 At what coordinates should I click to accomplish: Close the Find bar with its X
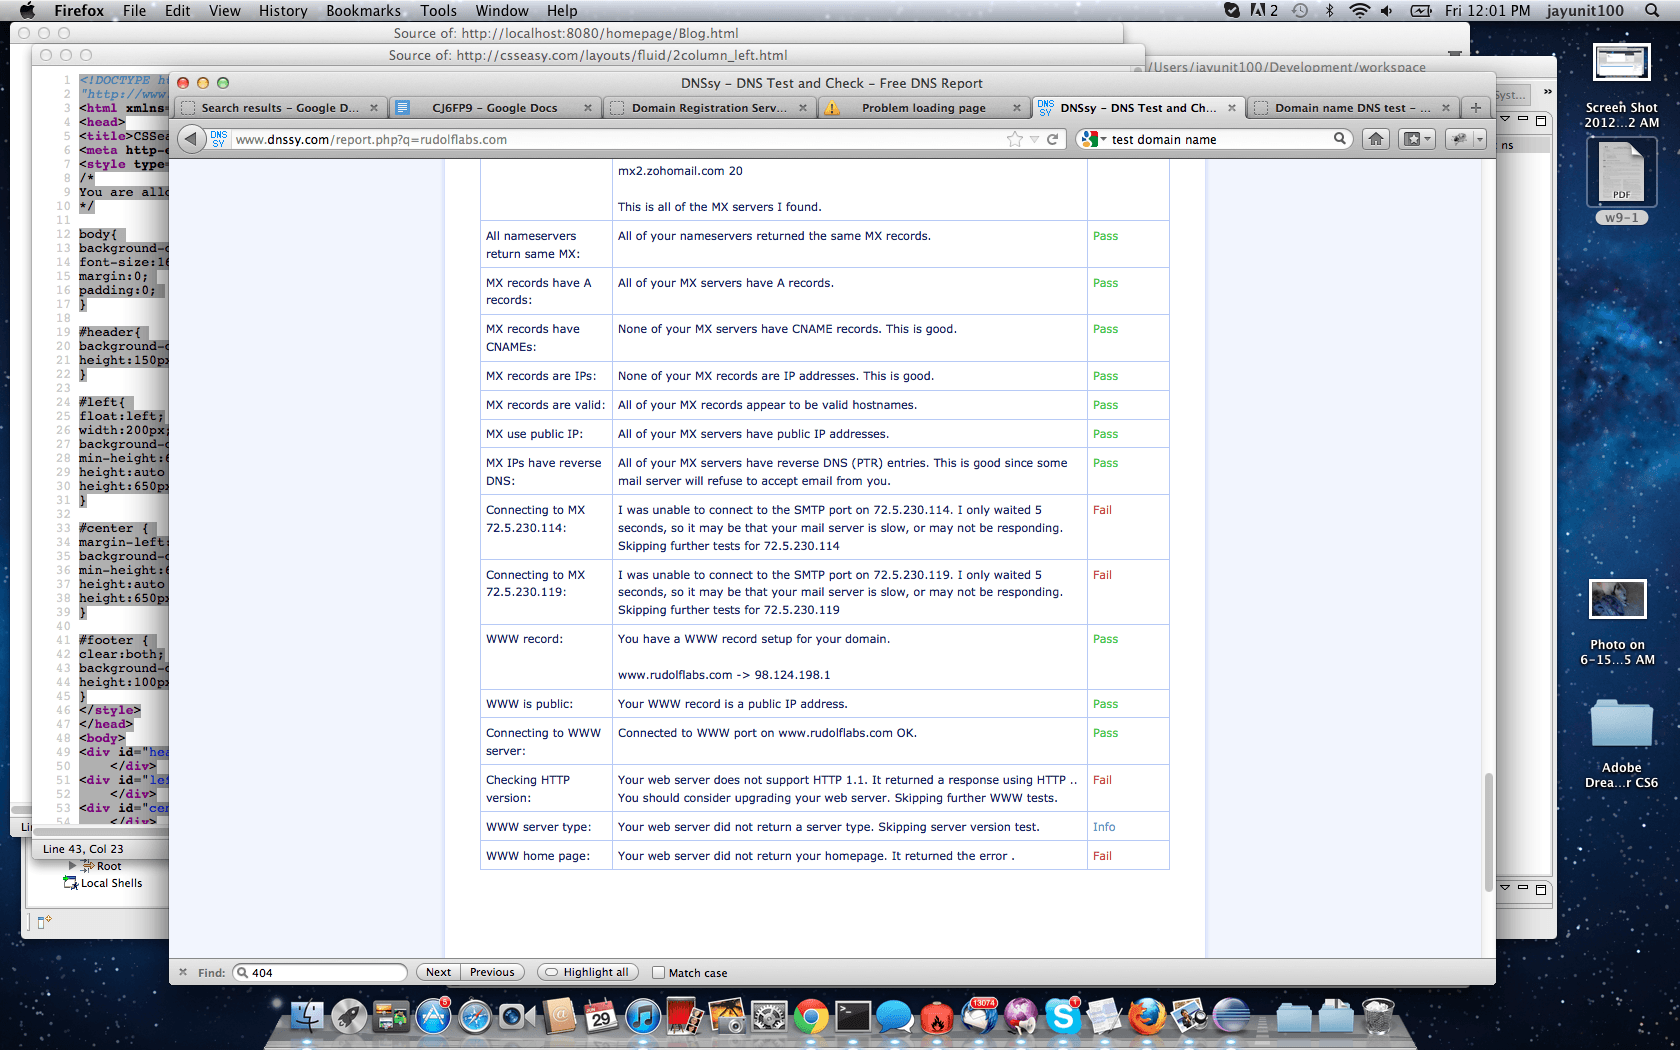tap(183, 972)
